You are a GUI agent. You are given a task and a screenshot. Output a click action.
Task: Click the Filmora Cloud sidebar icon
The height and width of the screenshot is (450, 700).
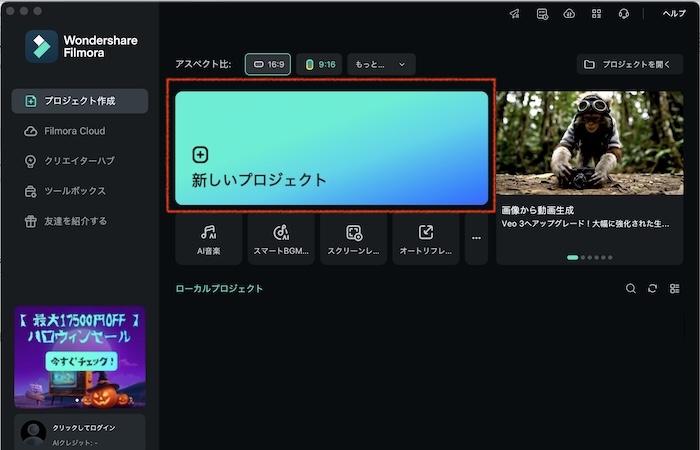coord(30,131)
